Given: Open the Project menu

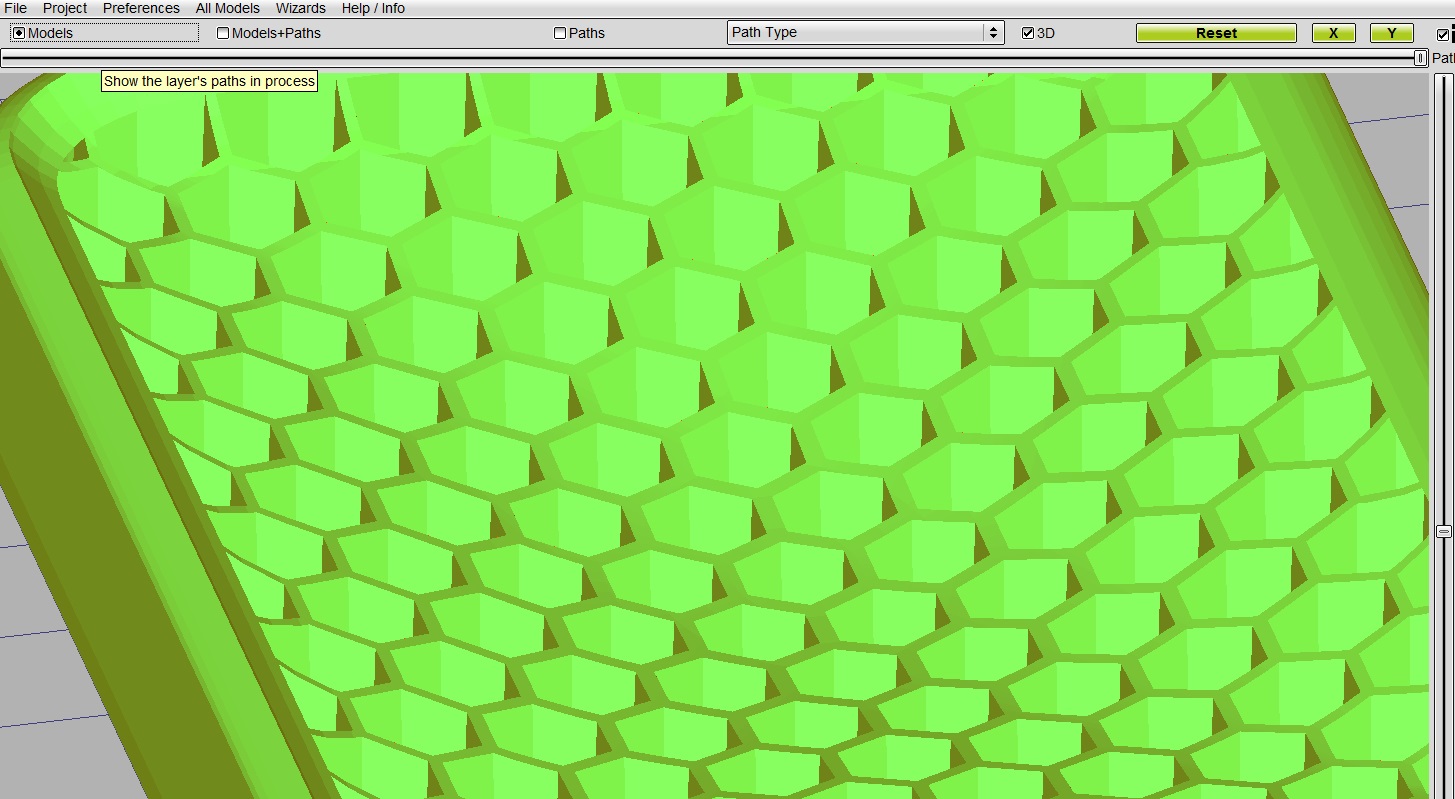Looking at the screenshot, I should 65,8.
